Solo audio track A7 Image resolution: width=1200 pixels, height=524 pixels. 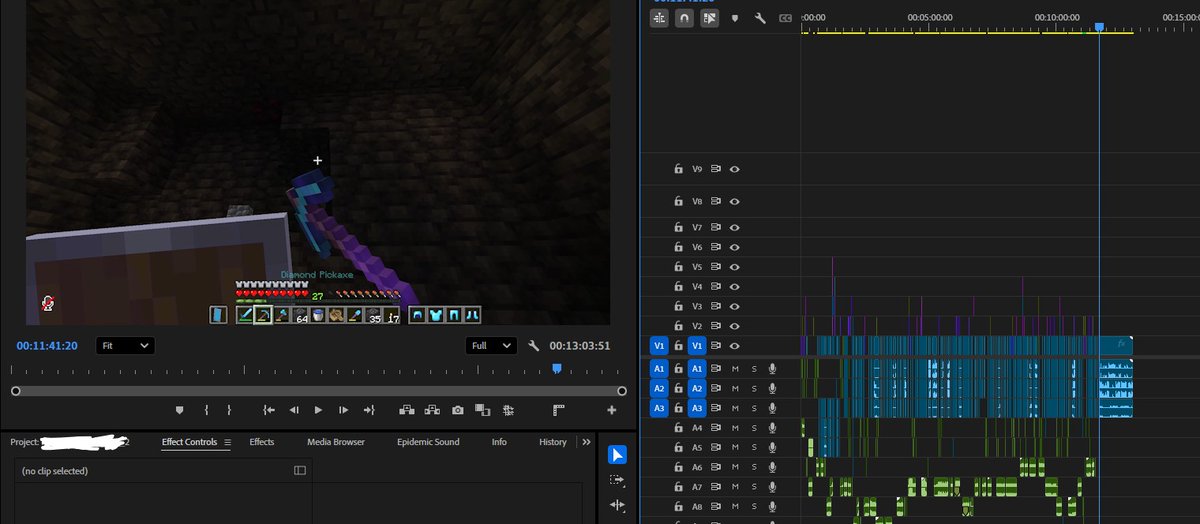coord(754,486)
